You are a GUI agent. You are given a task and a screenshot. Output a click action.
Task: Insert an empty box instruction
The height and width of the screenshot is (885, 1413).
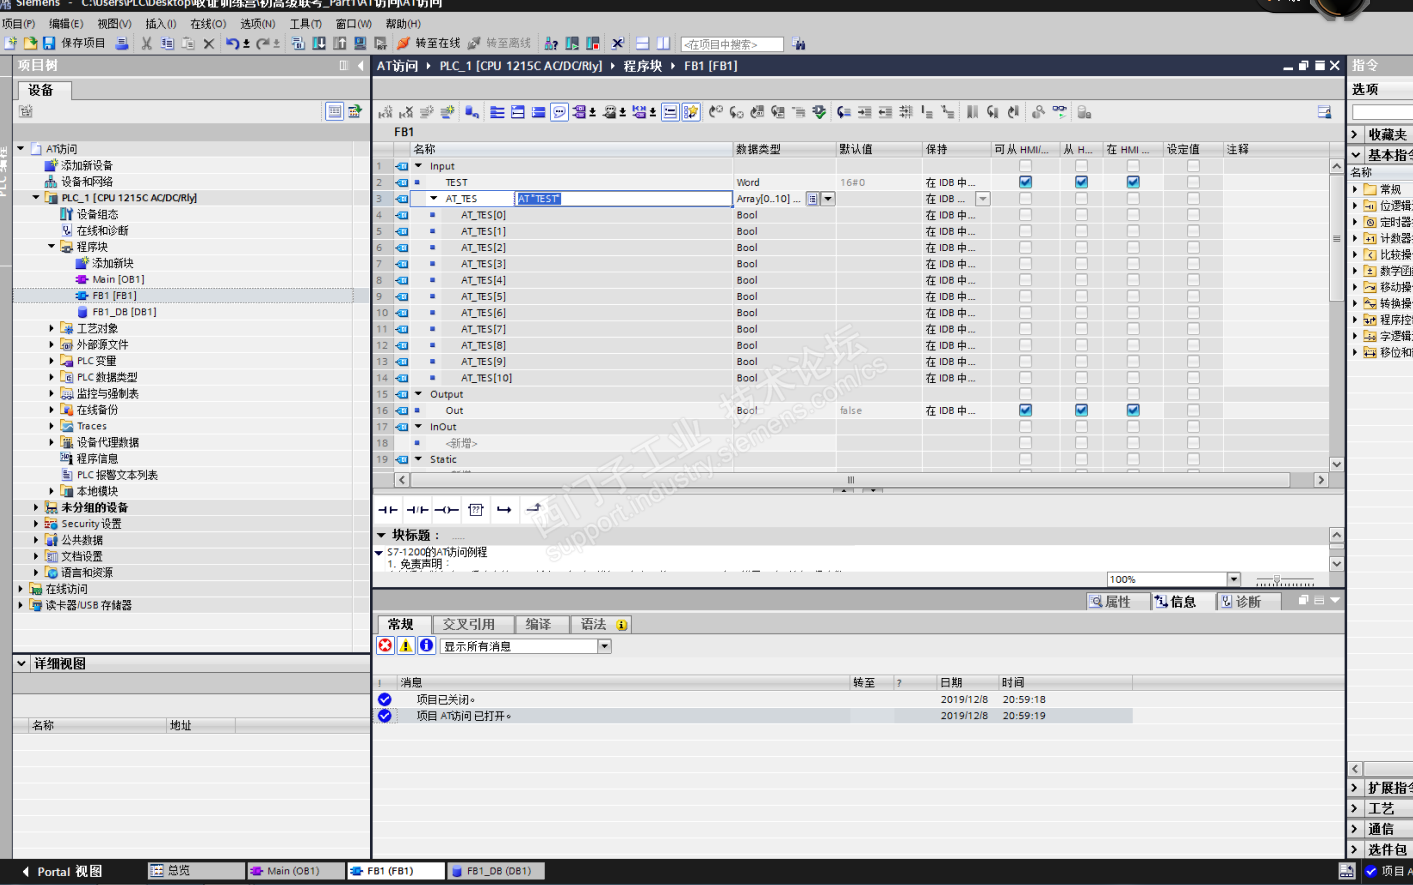[x=476, y=510]
